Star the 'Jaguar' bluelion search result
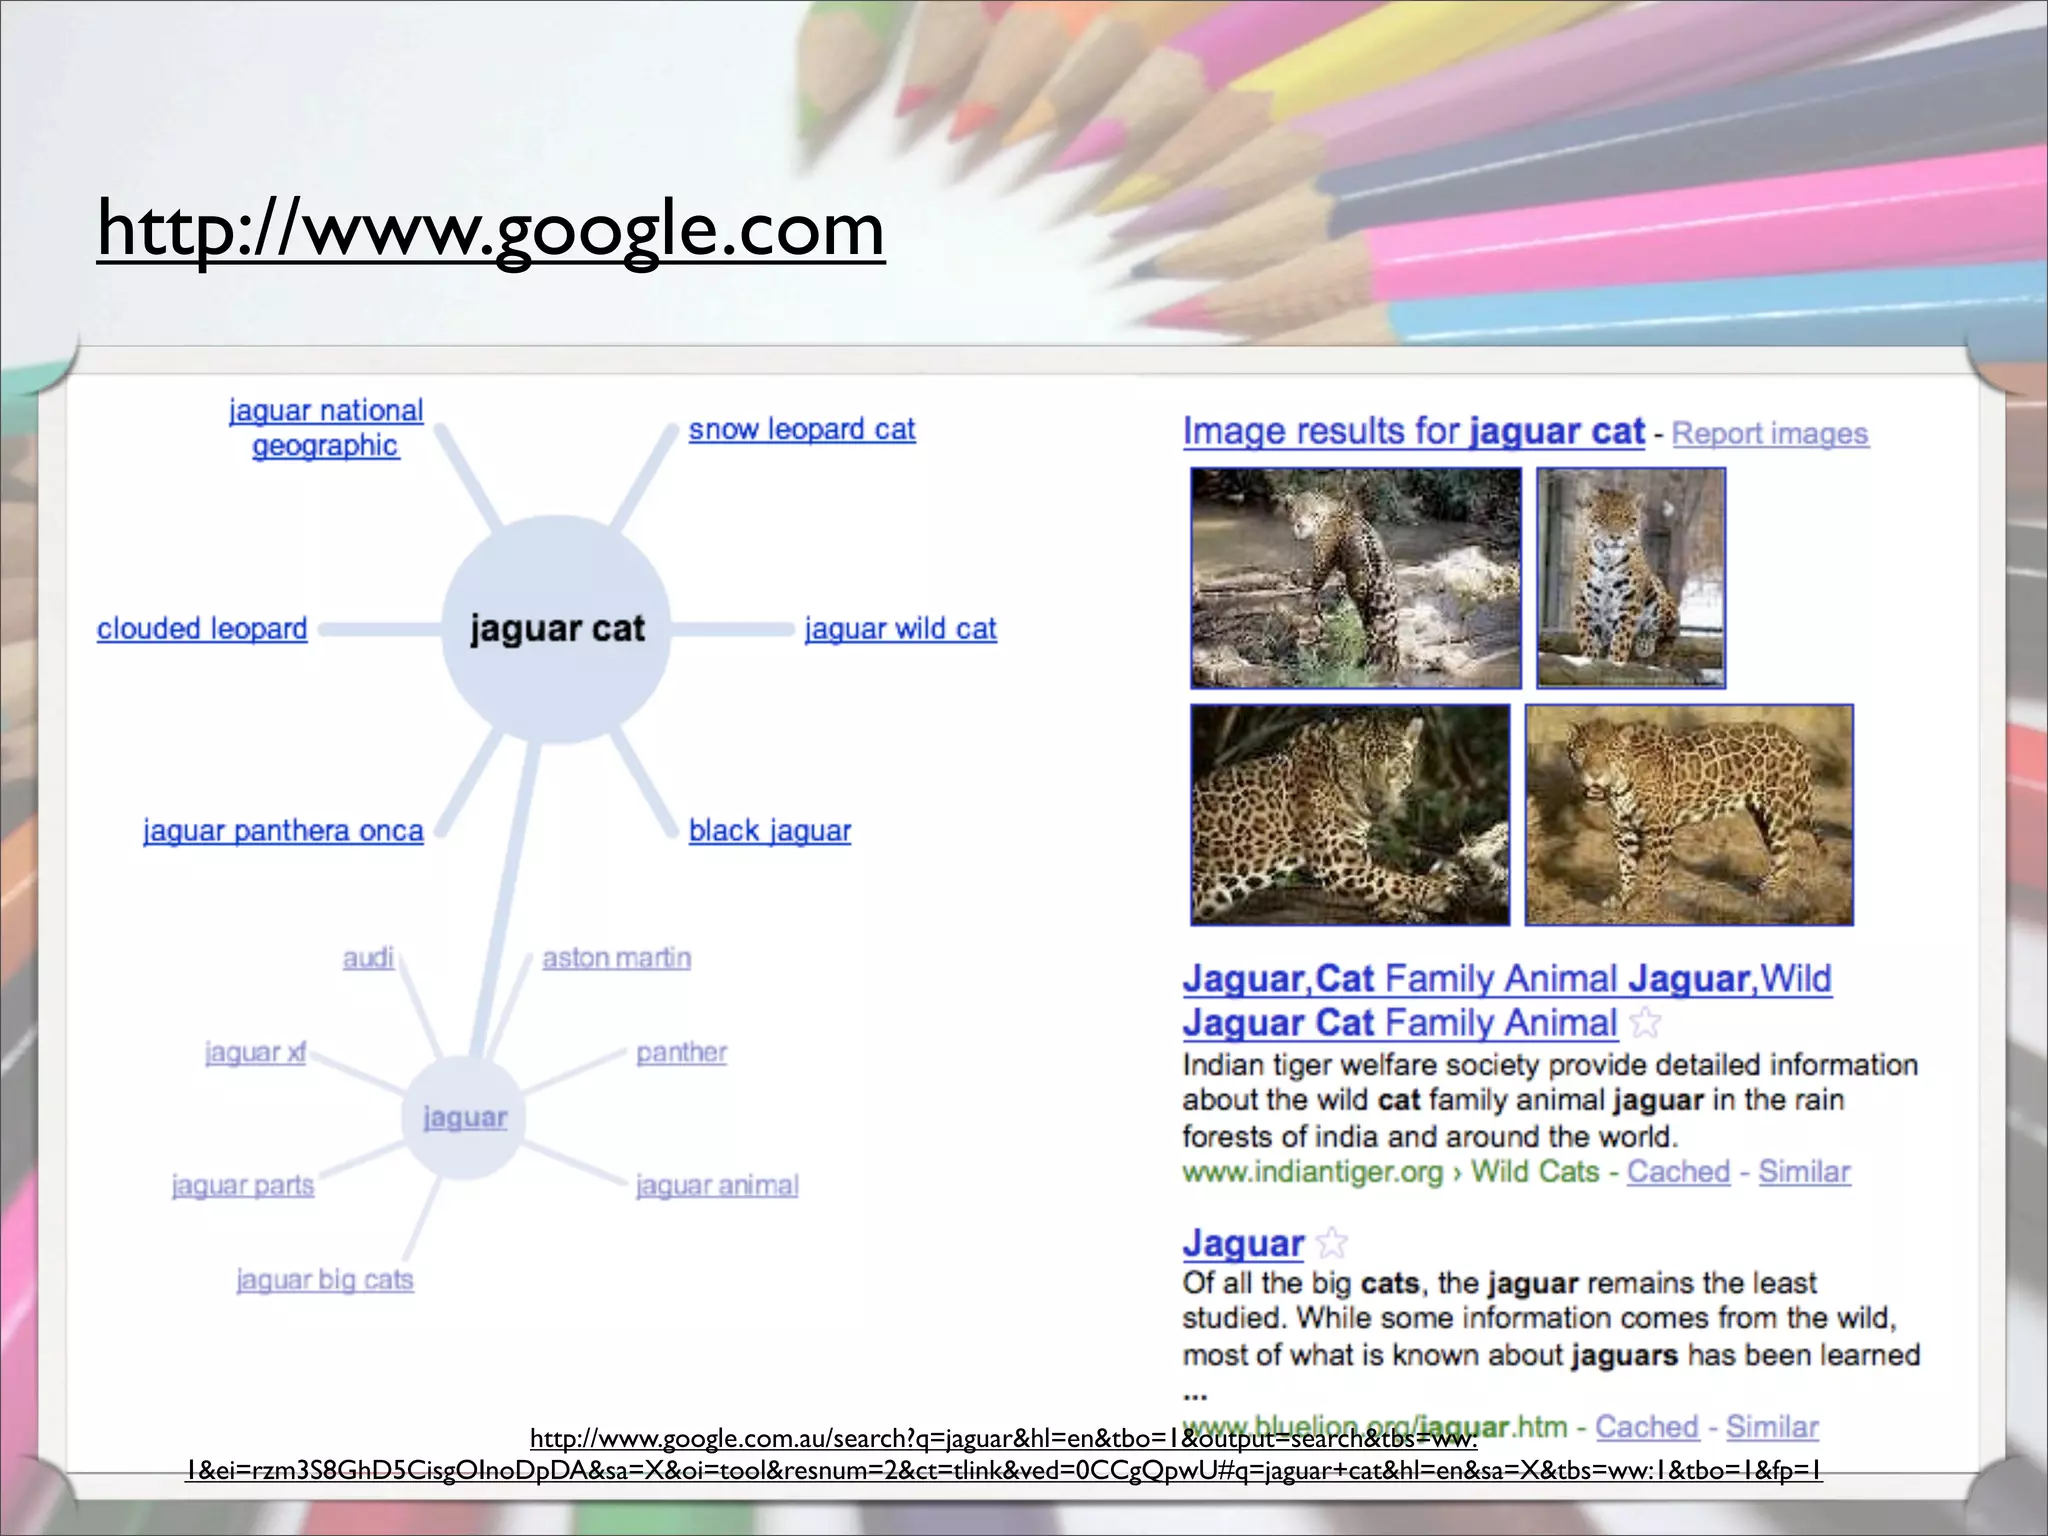Screen dimensions: 2048x1536 point(1332,1244)
